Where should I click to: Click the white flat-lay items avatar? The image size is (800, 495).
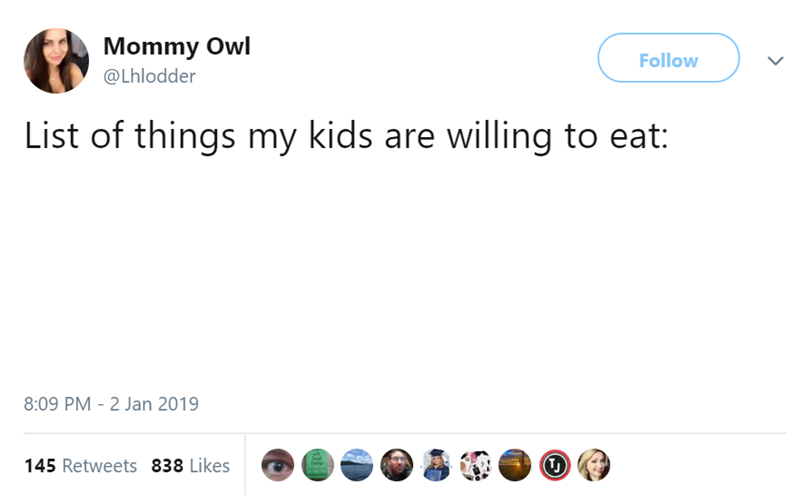point(475,465)
